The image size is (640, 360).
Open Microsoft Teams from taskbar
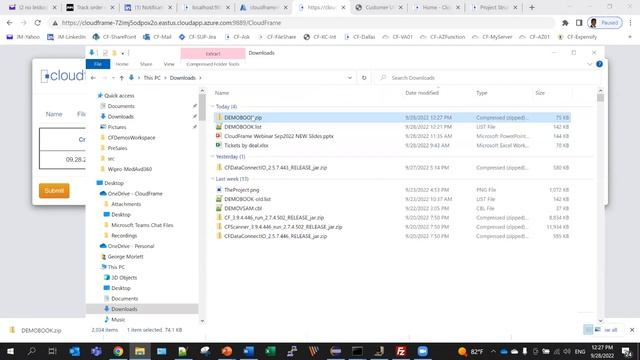[96, 351]
